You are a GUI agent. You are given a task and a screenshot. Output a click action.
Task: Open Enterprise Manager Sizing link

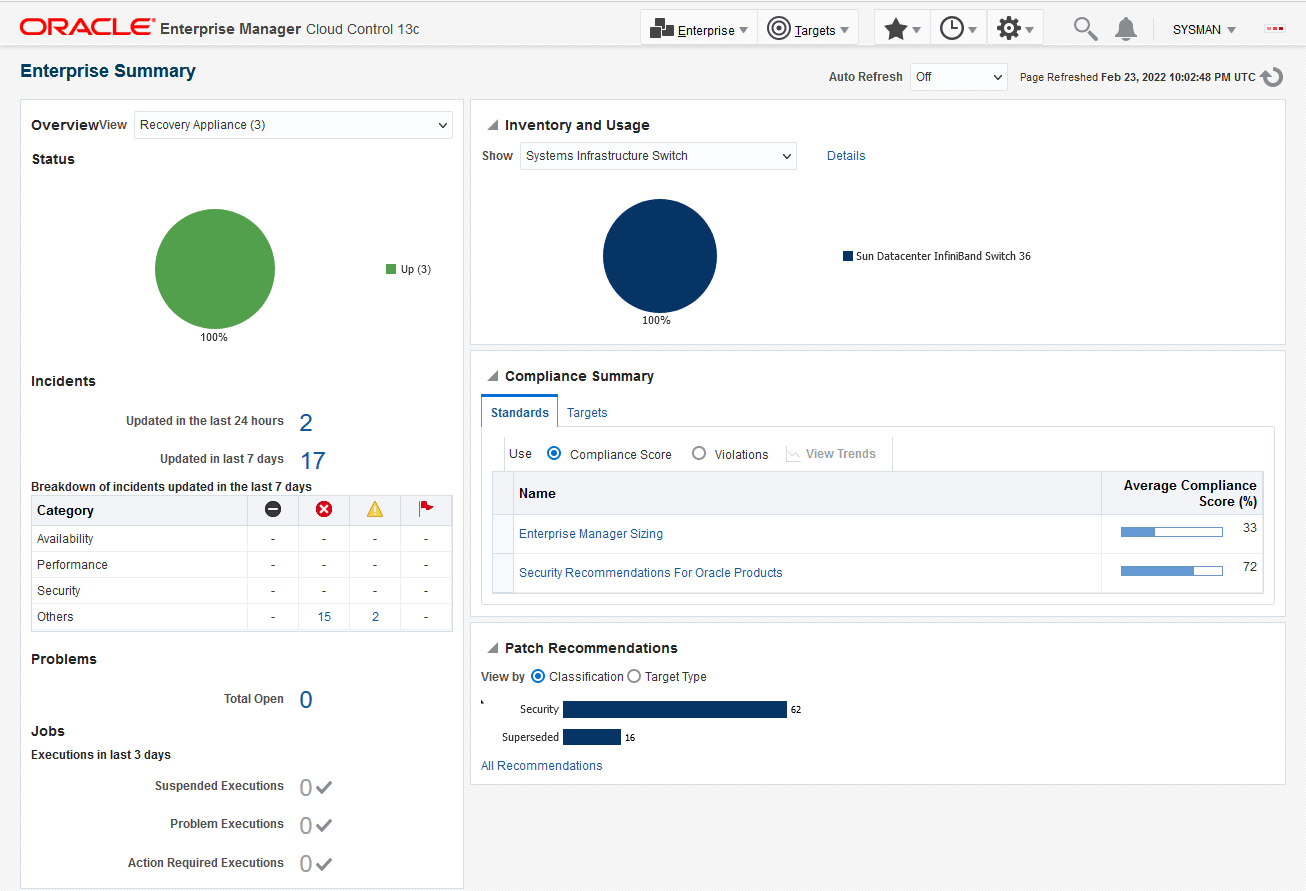tap(590, 534)
